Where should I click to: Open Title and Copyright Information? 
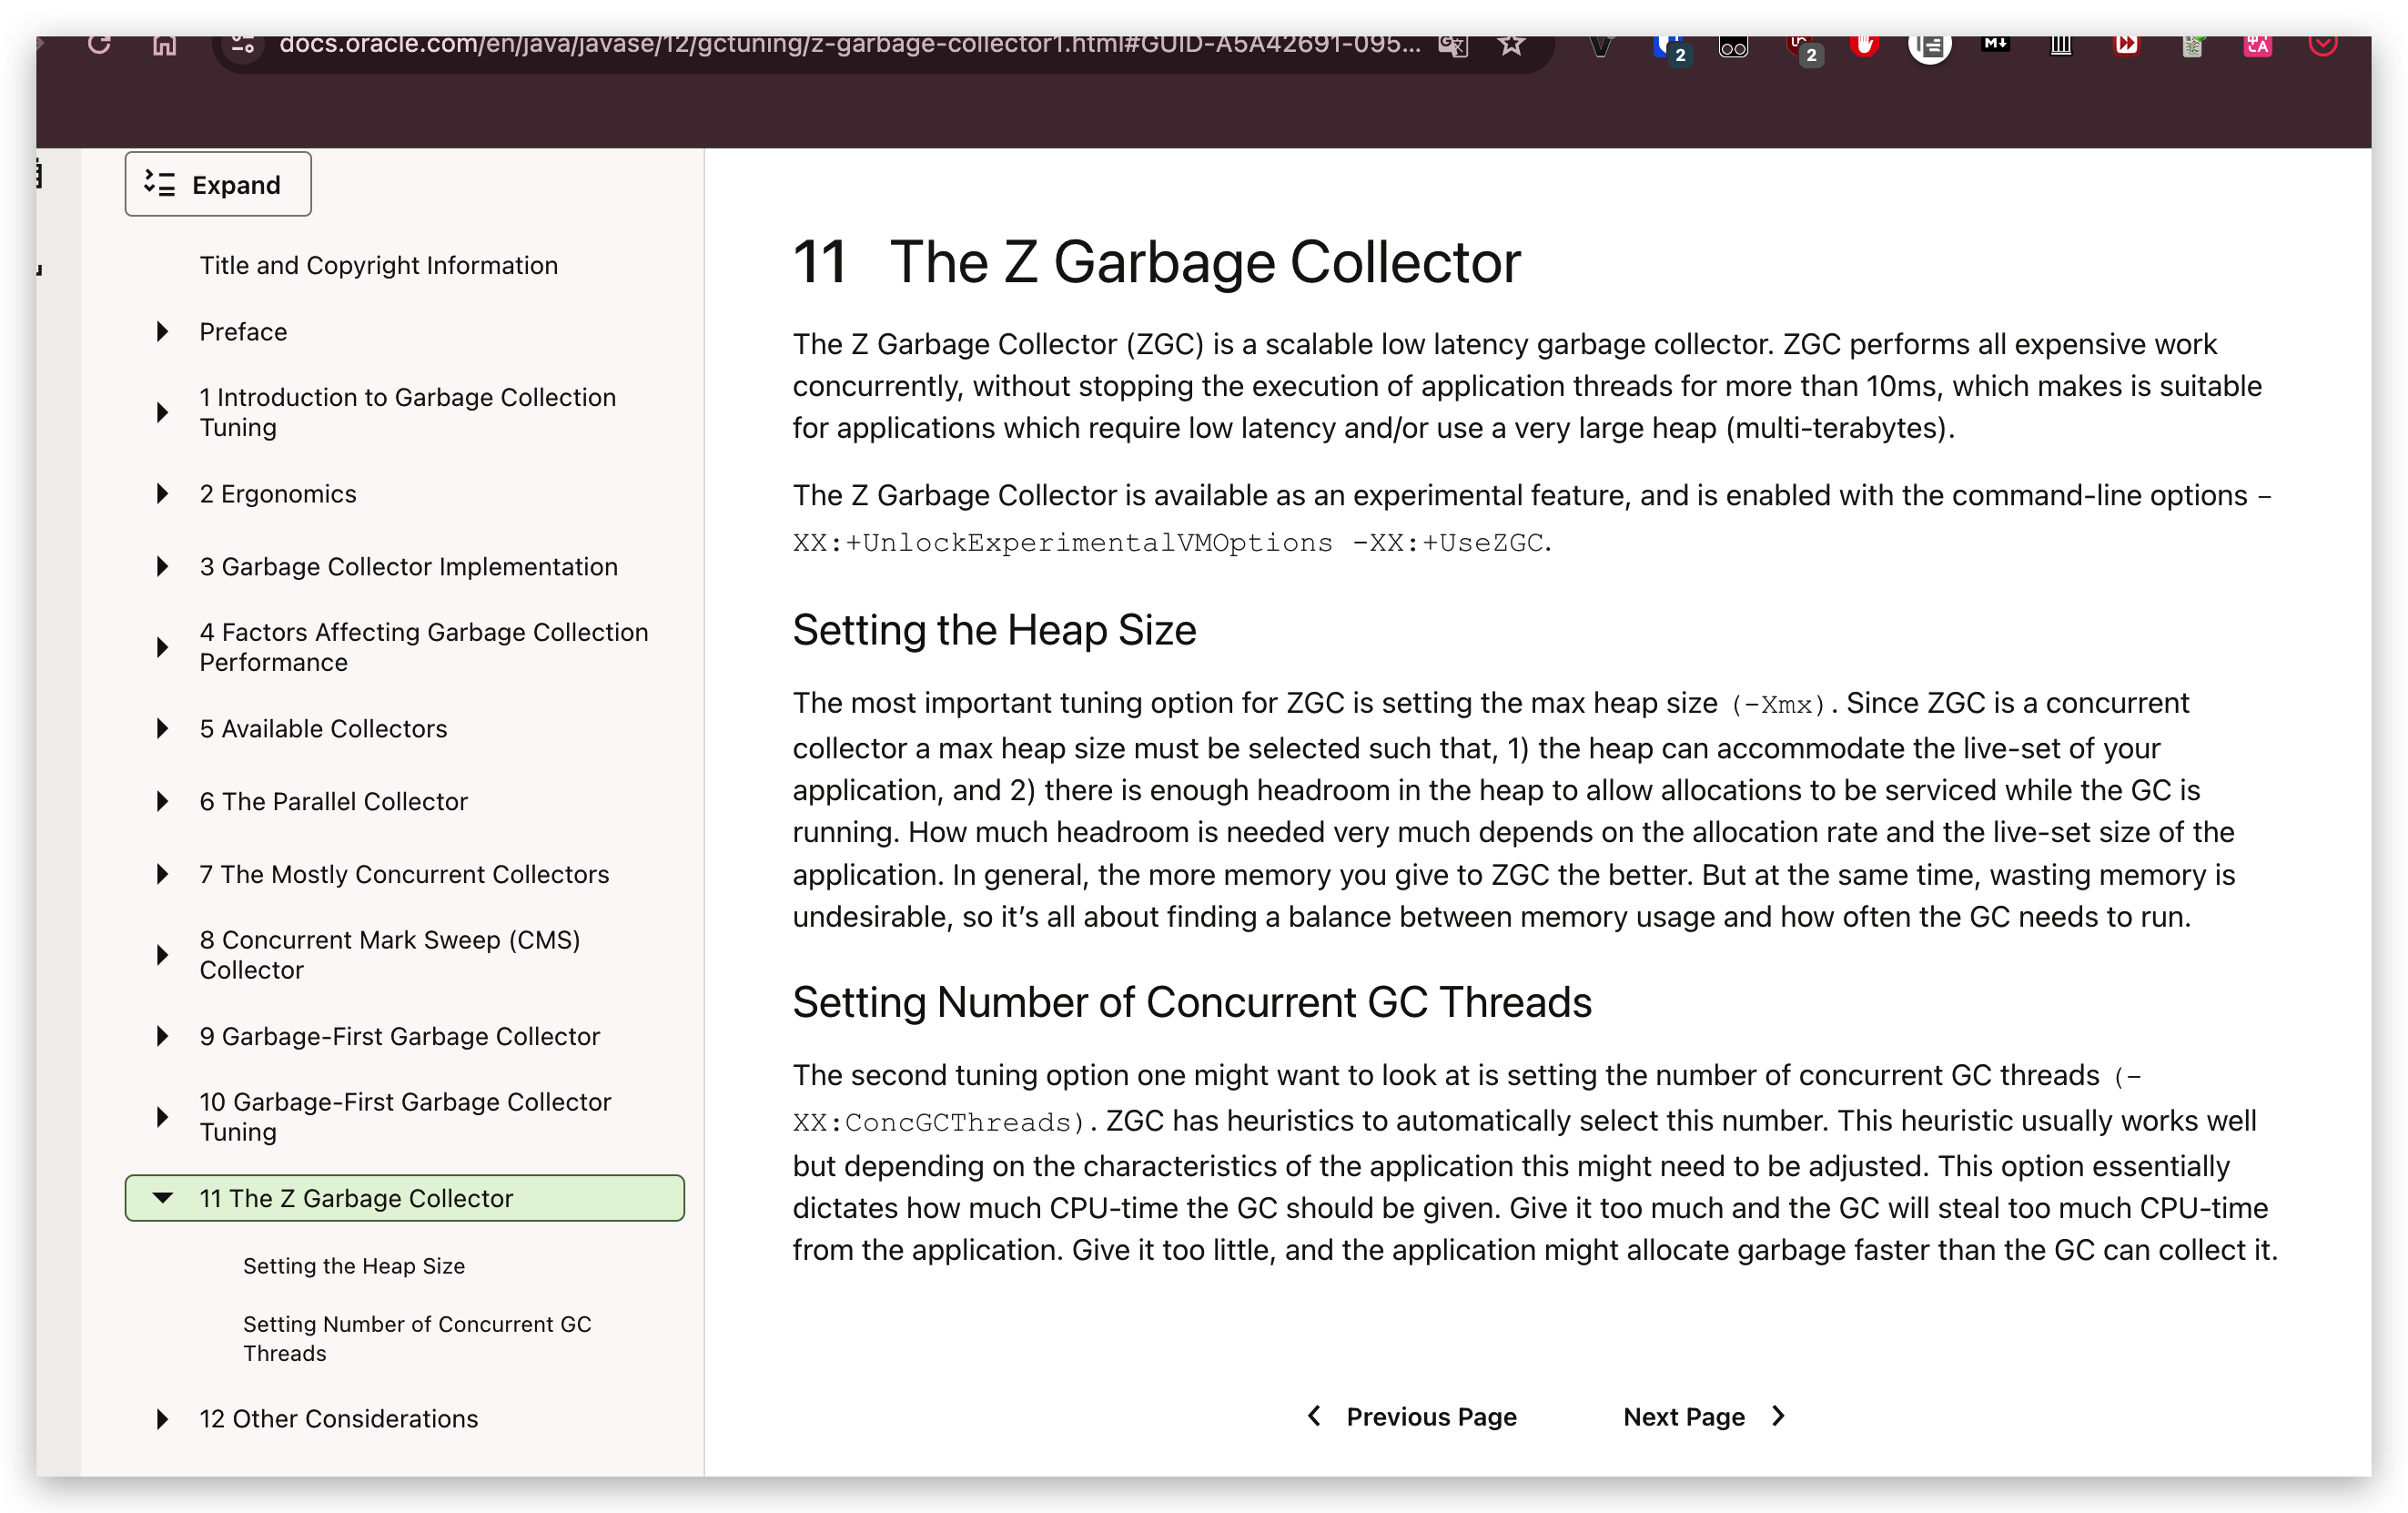(378, 266)
